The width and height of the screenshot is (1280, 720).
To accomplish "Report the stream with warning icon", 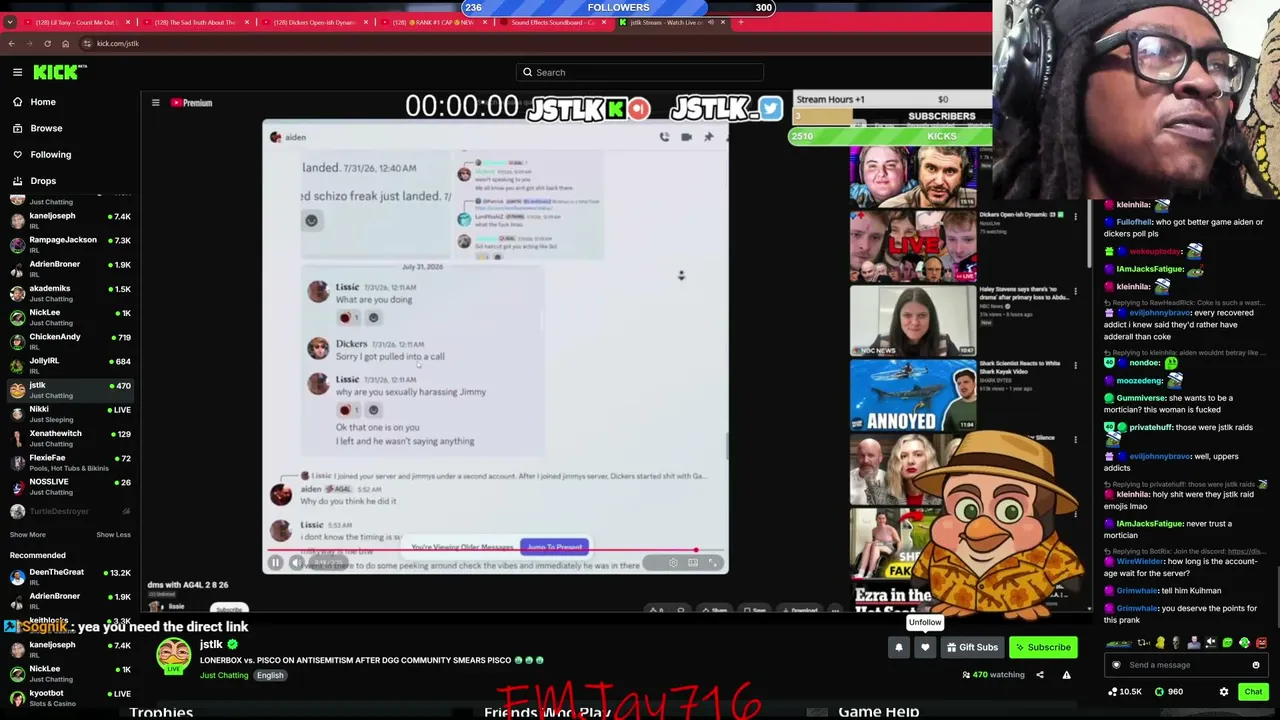I will click(1066, 675).
